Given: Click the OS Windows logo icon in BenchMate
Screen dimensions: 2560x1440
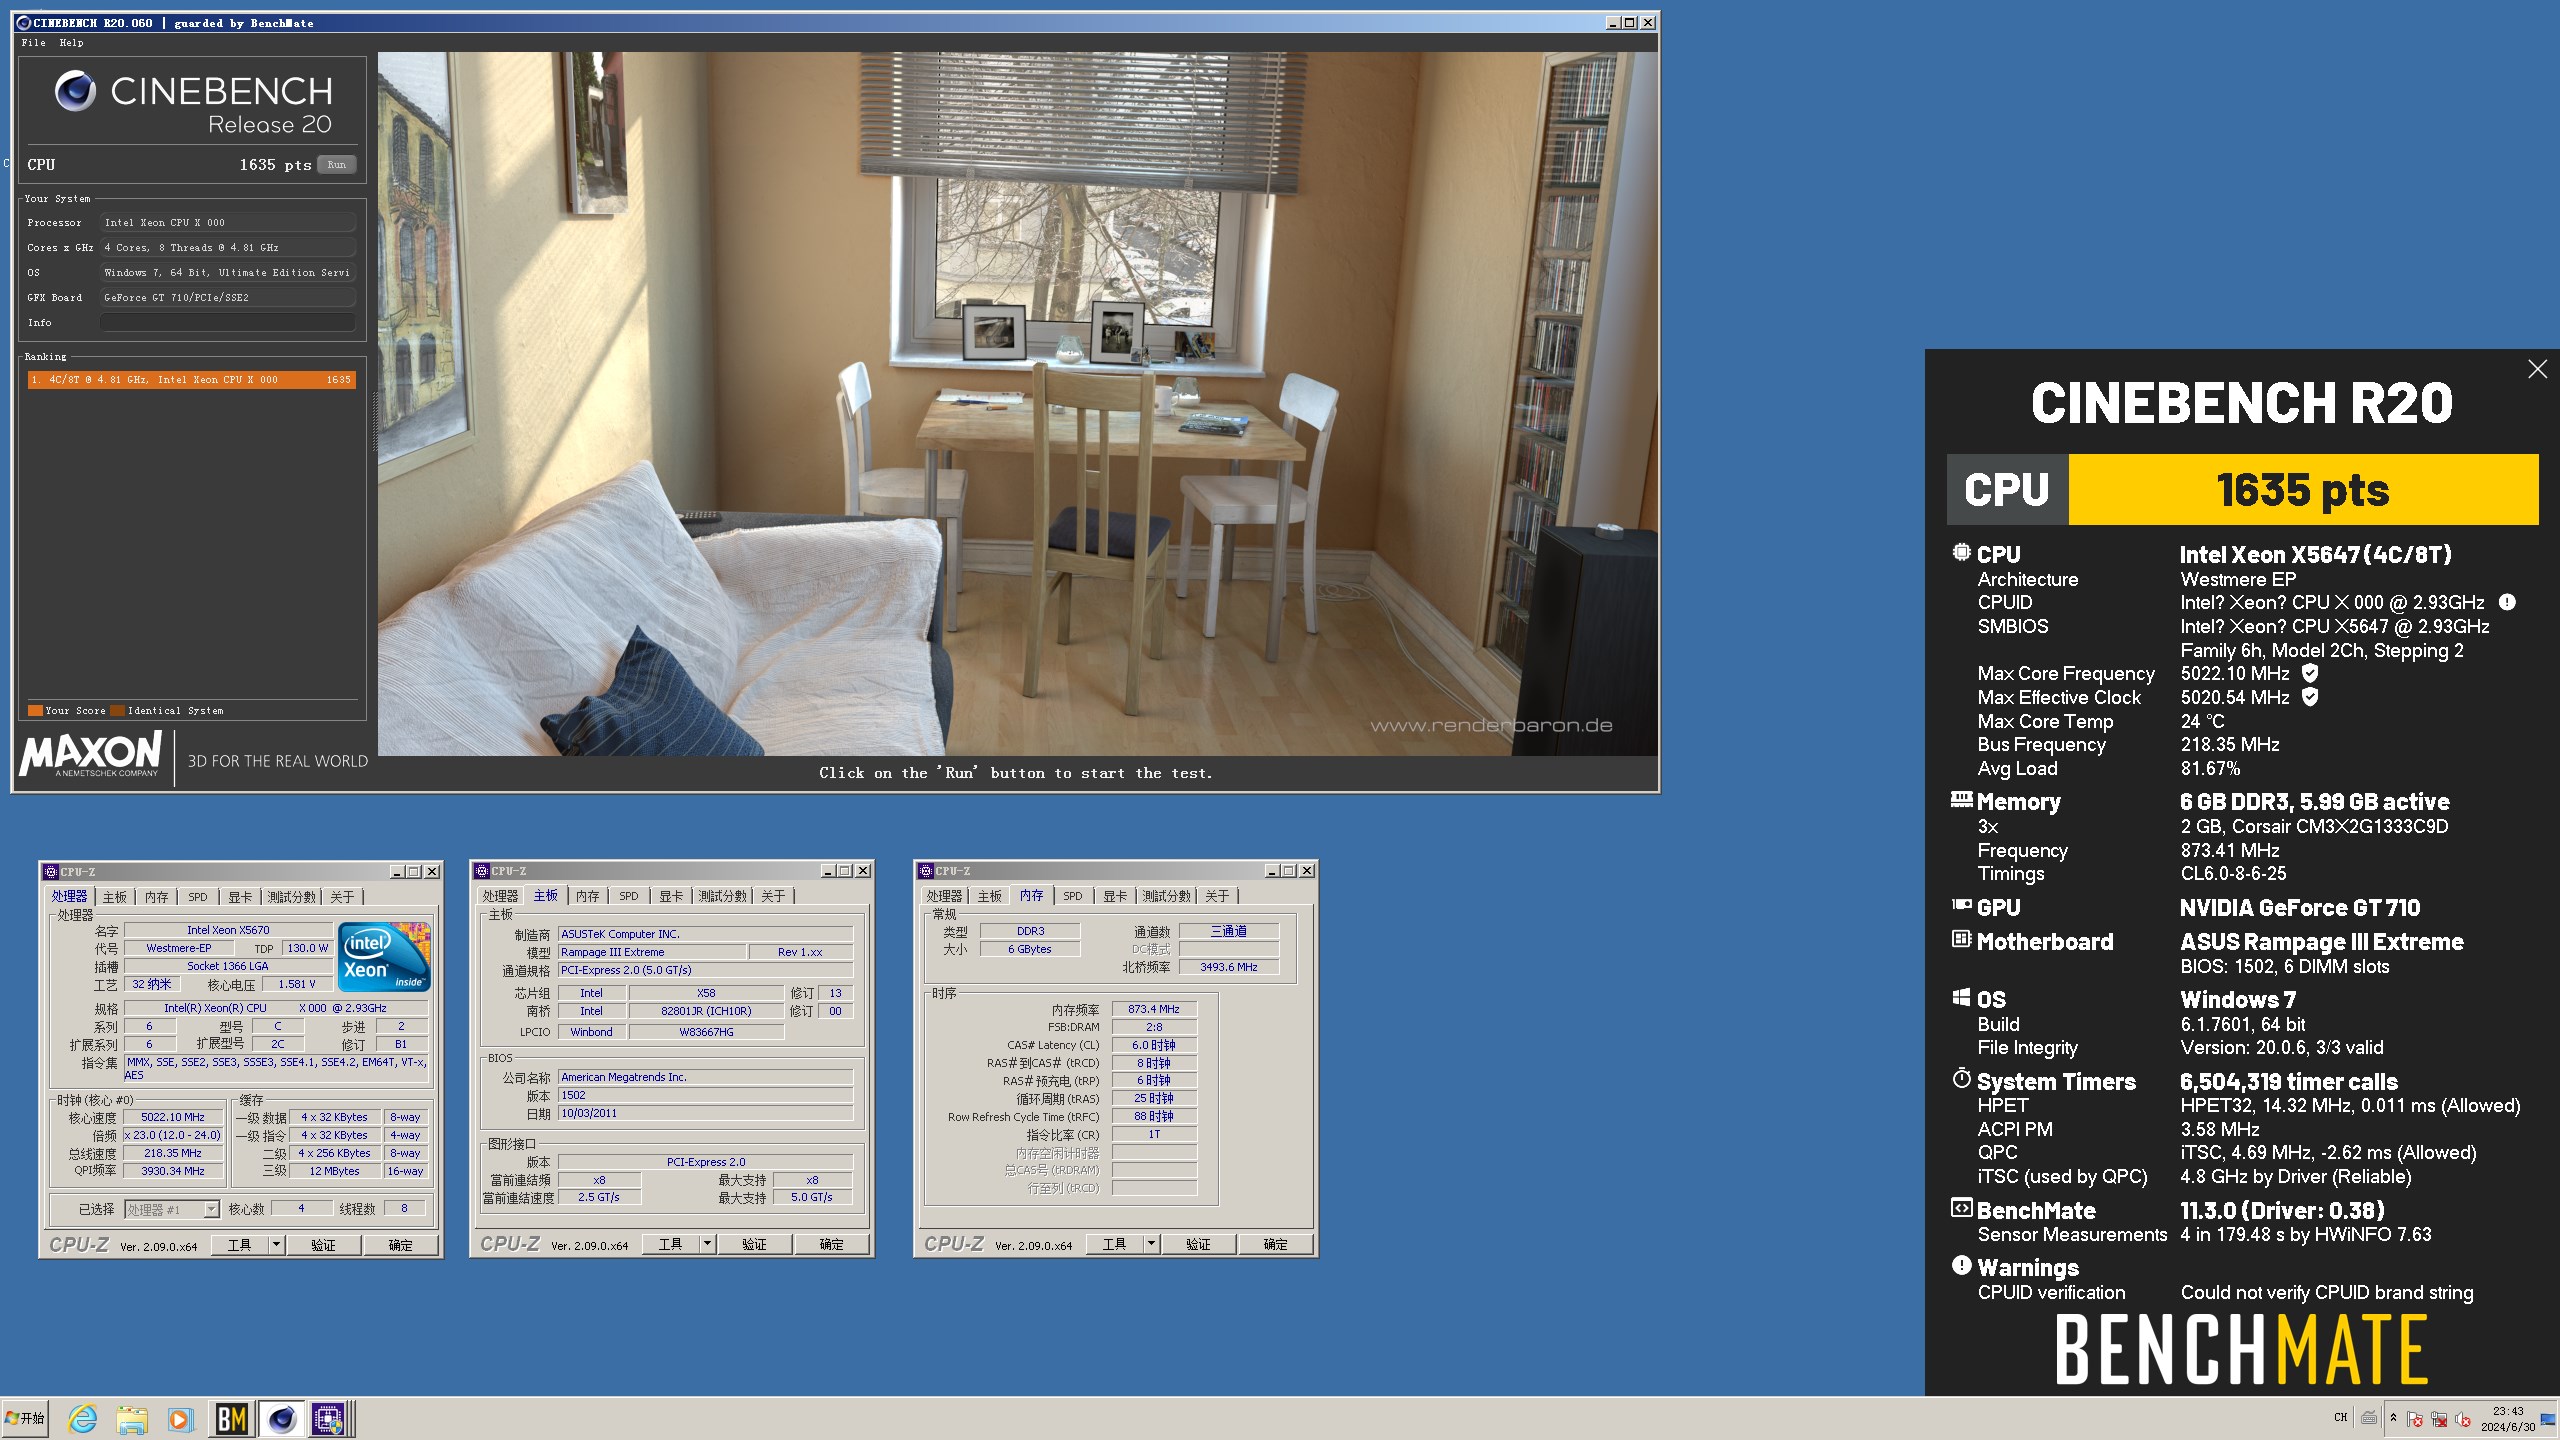Looking at the screenshot, I should (1961, 998).
